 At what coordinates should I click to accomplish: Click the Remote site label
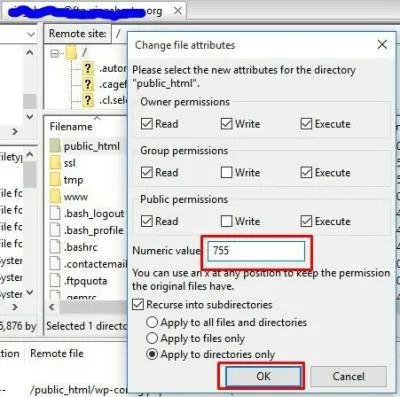[x=77, y=33]
